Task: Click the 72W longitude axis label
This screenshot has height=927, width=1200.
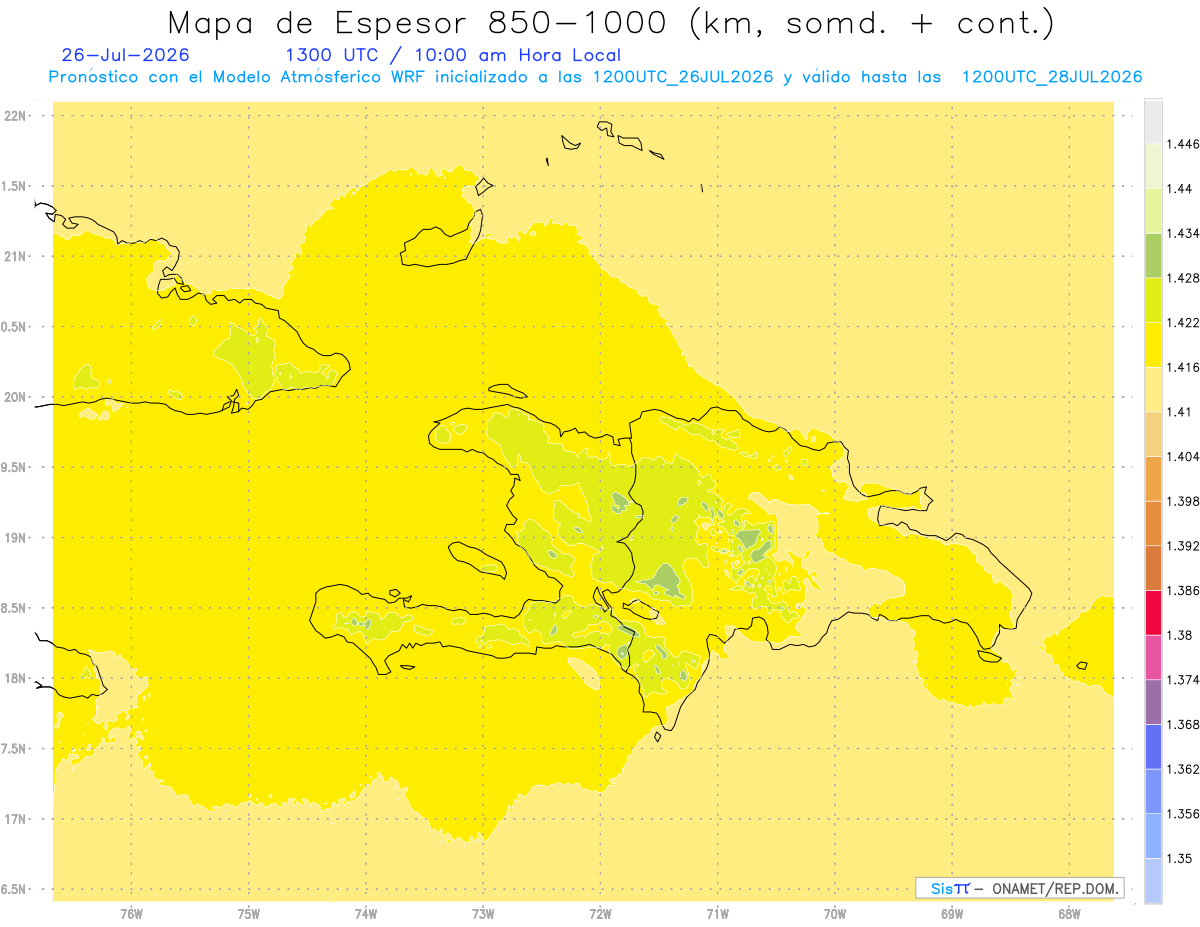Action: [600, 914]
